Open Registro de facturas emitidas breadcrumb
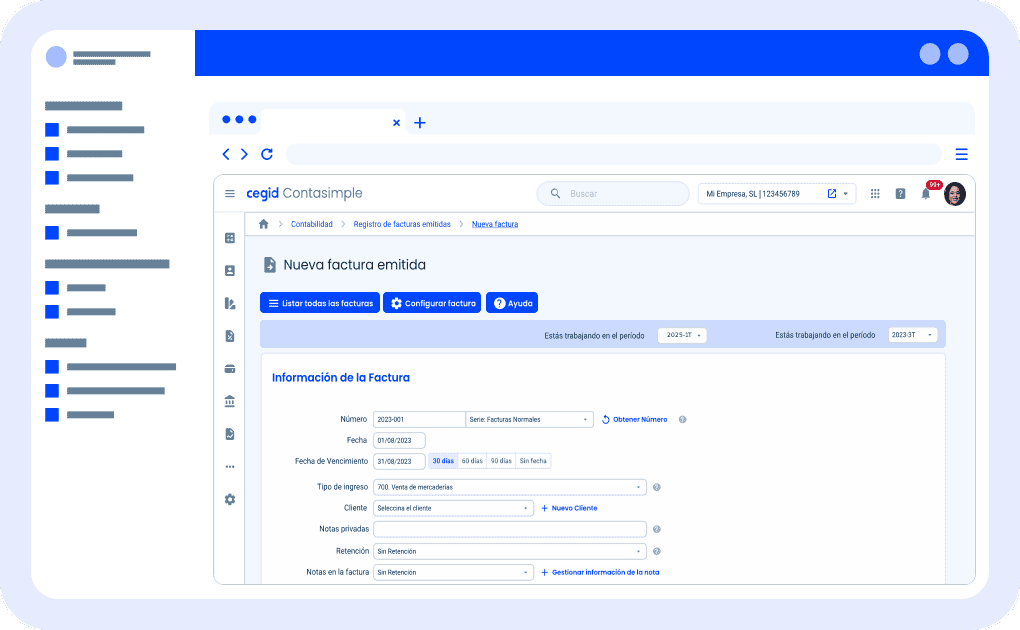1020x630 pixels. click(402, 225)
